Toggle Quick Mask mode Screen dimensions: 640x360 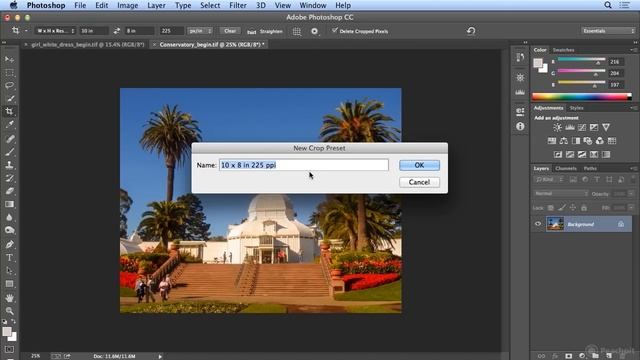[x=9, y=349]
